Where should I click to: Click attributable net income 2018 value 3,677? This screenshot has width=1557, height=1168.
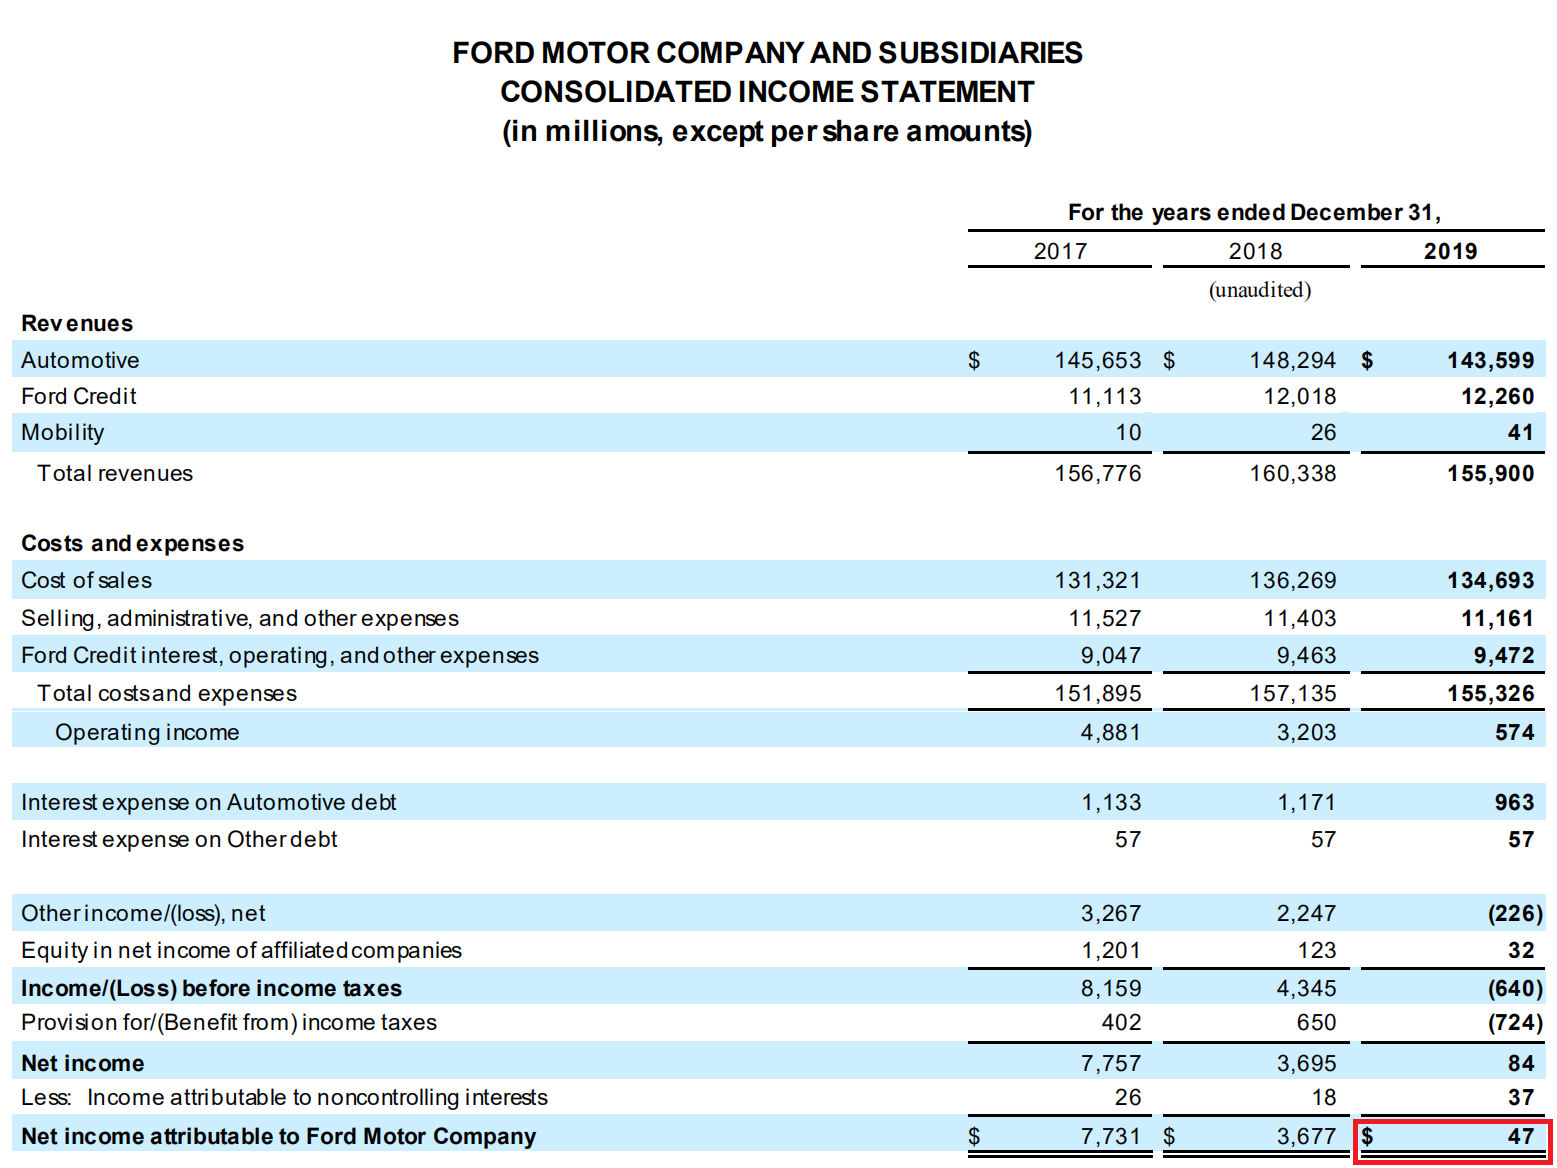point(1306,1136)
